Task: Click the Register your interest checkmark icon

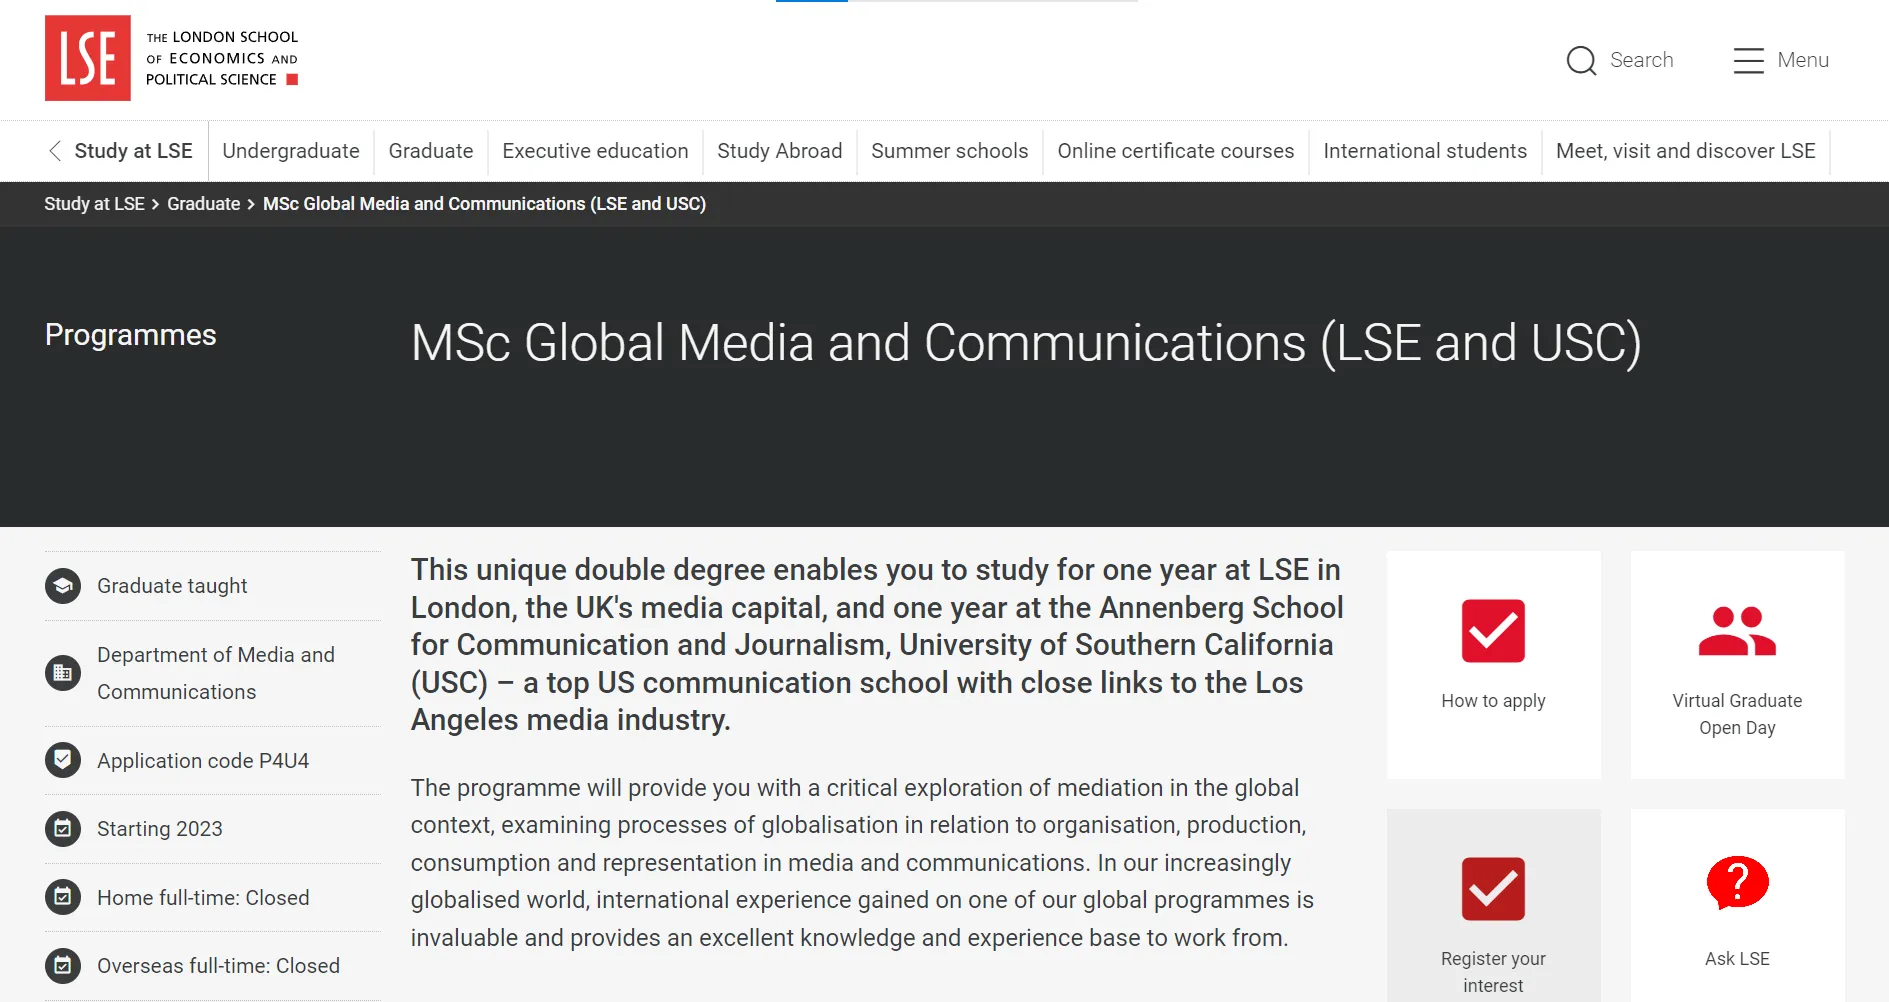Action: tap(1493, 889)
